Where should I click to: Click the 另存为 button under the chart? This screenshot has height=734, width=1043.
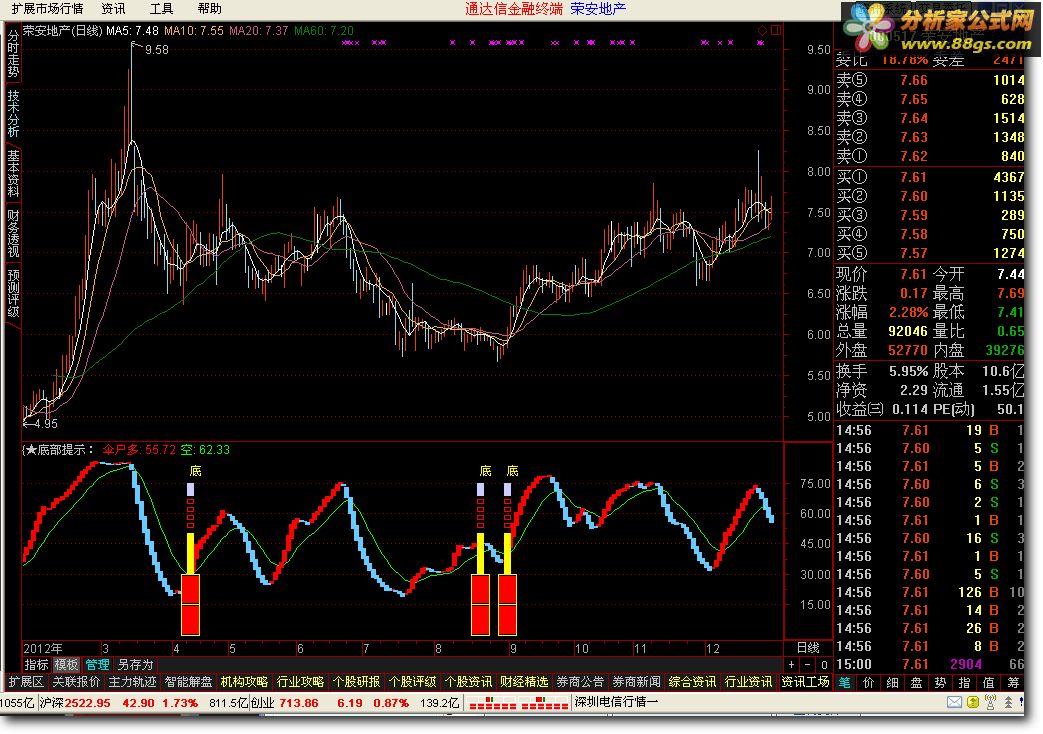(135, 664)
